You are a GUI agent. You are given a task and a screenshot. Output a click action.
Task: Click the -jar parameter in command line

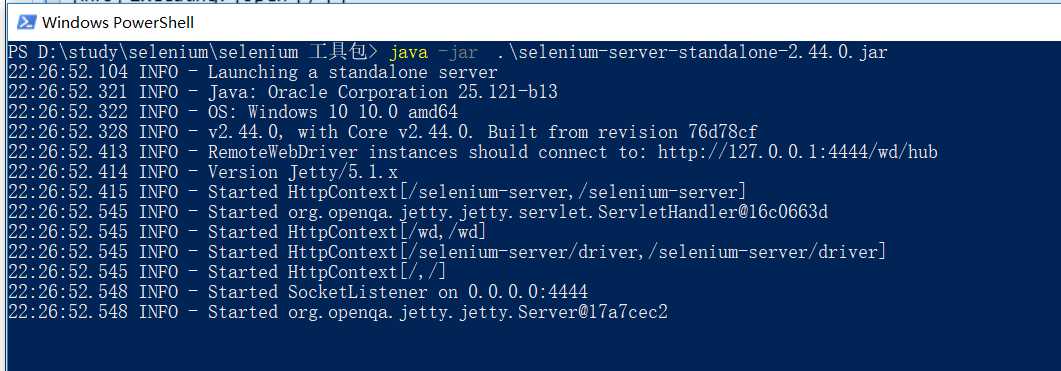point(459,52)
